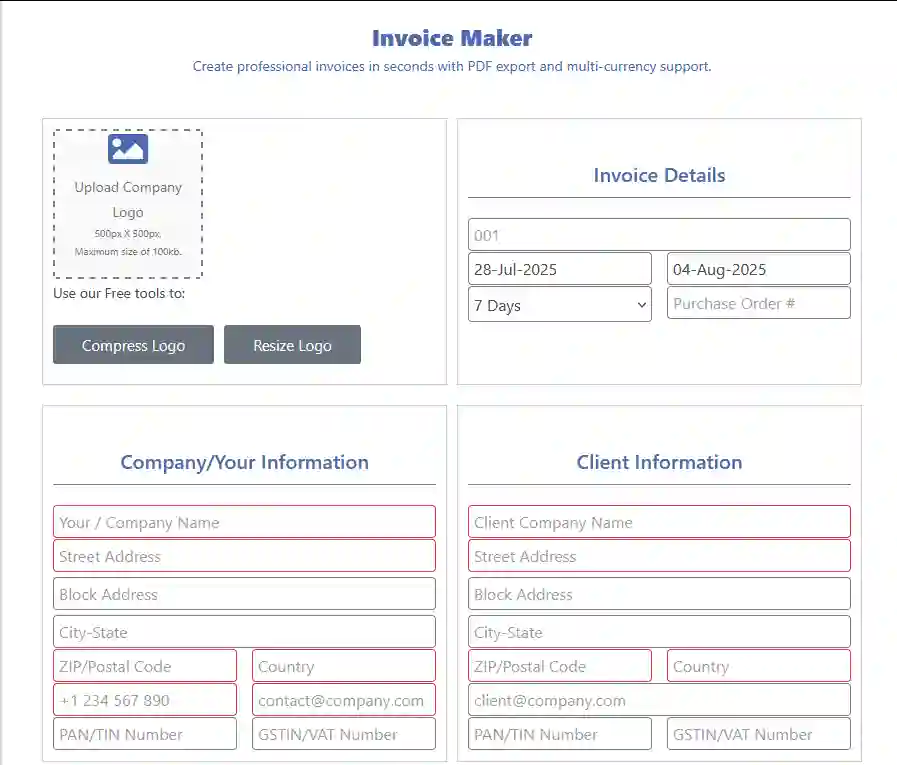Image resolution: width=897 pixels, height=765 pixels.
Task: Click the upload image icon for company logo
Action: (128, 149)
